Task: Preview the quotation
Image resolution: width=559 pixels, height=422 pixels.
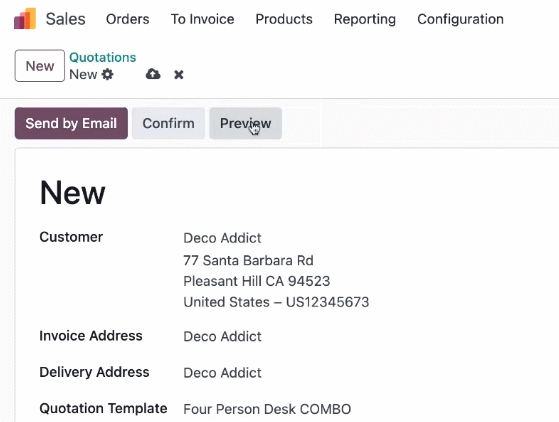Action: tap(246, 123)
